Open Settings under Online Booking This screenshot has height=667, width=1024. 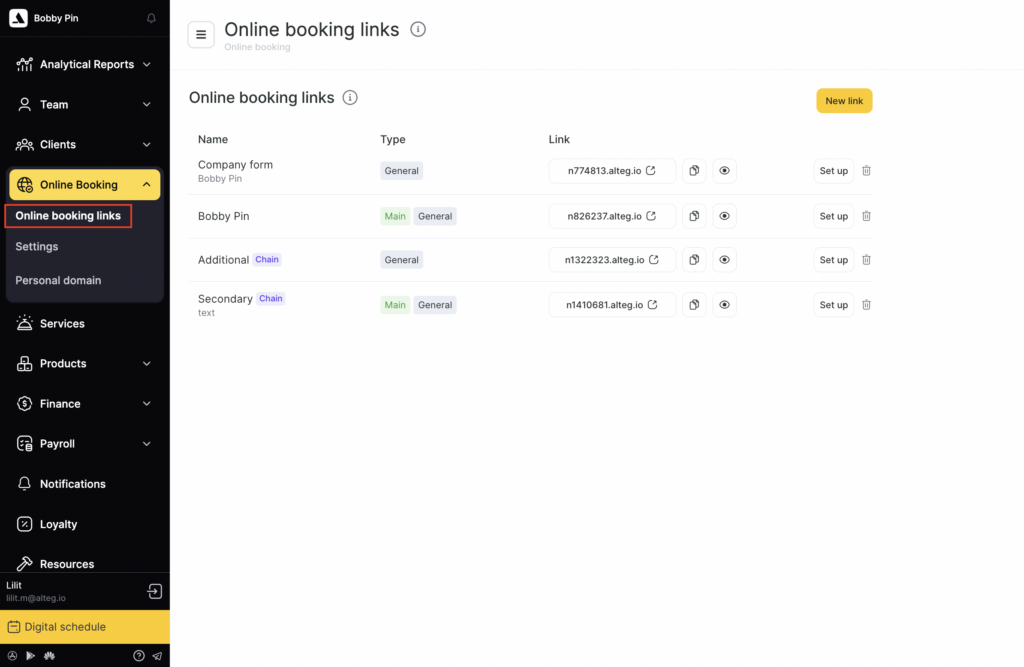[x=37, y=247]
